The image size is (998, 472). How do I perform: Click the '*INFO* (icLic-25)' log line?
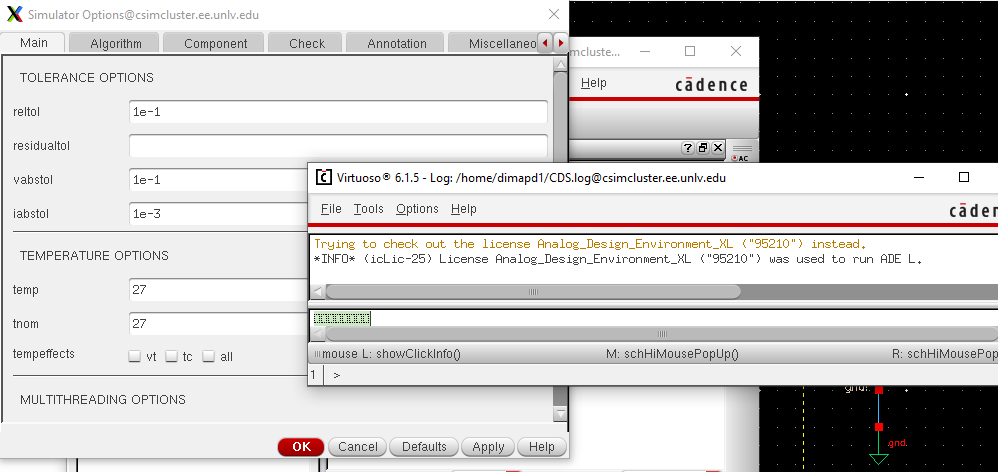(x=618, y=259)
